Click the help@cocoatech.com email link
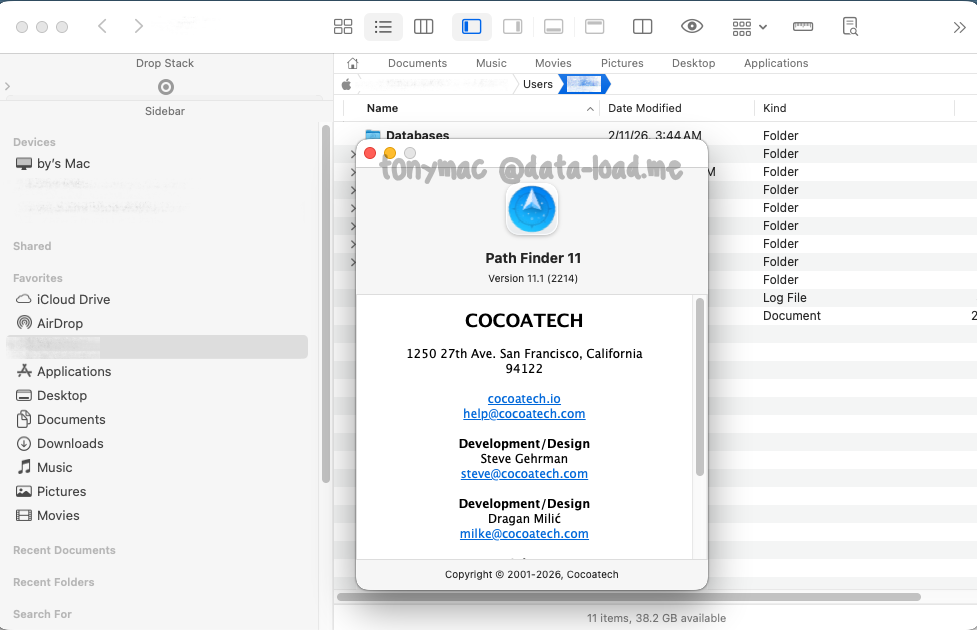This screenshot has width=977, height=630. 524,414
